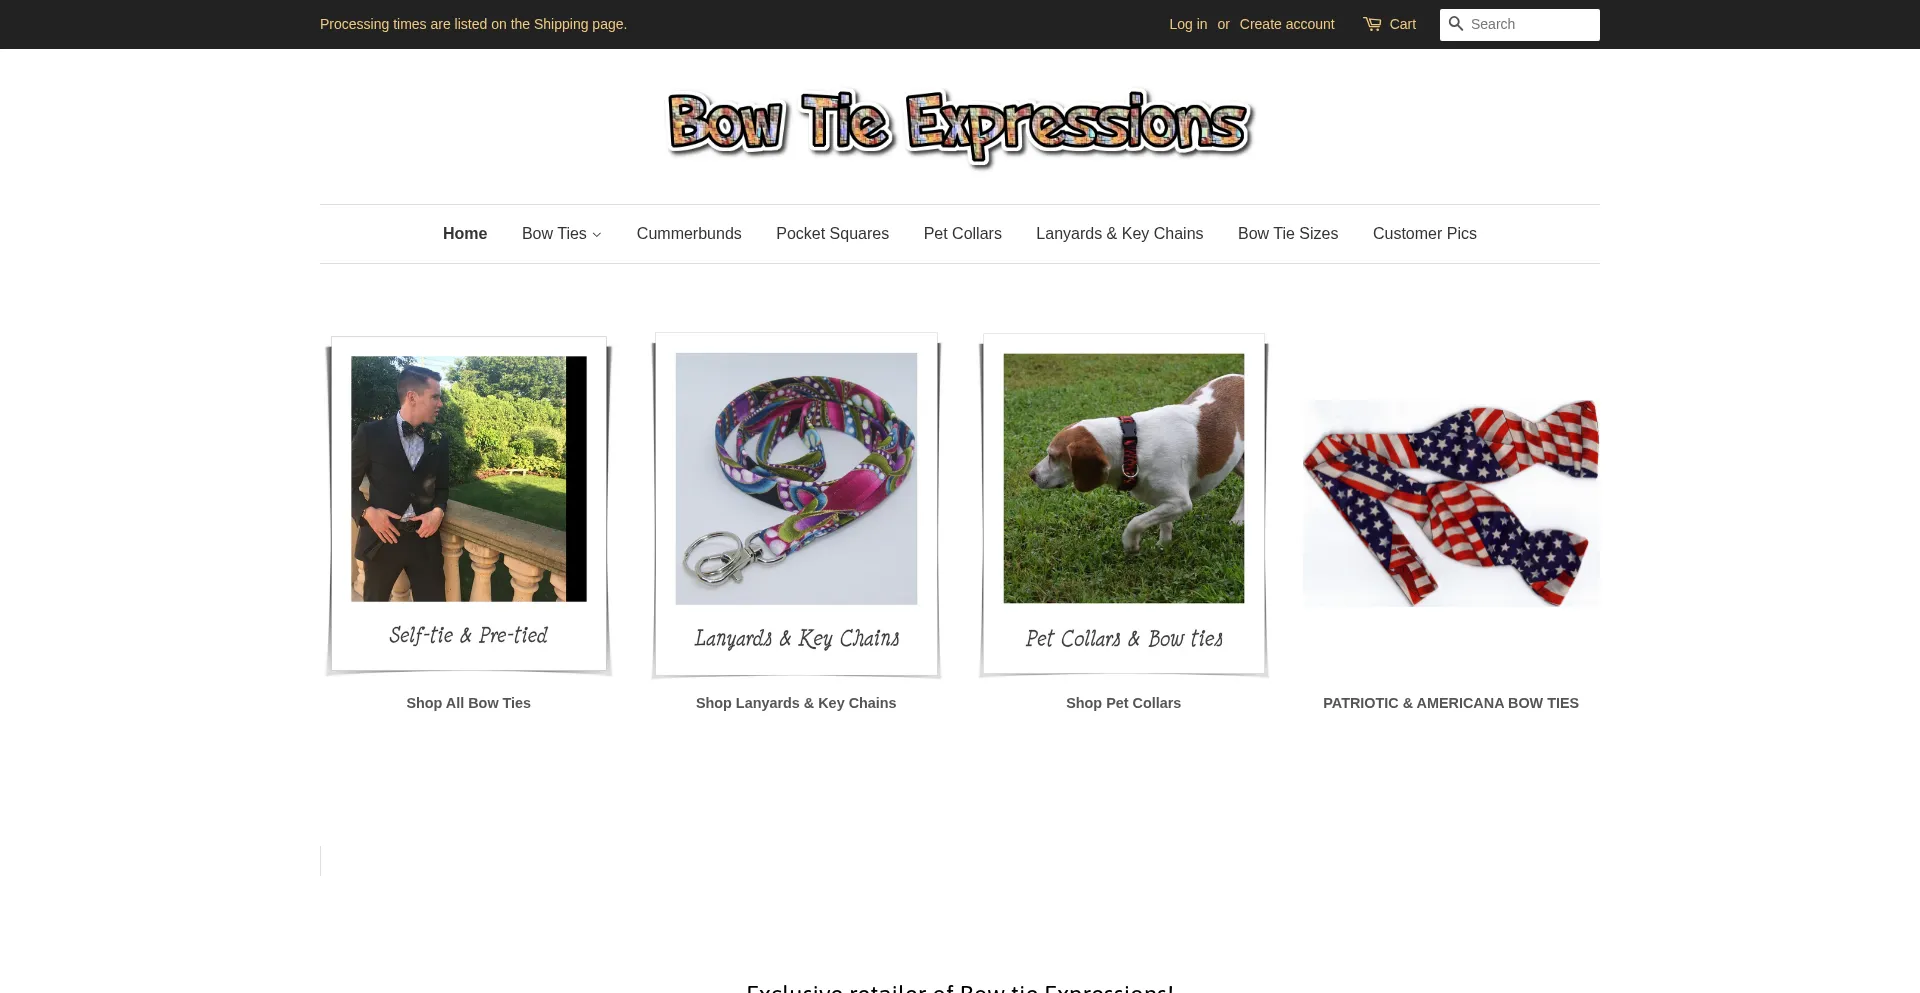Select Pet Collars in navigation bar
Screen dimensions: 1920x993
click(962, 234)
